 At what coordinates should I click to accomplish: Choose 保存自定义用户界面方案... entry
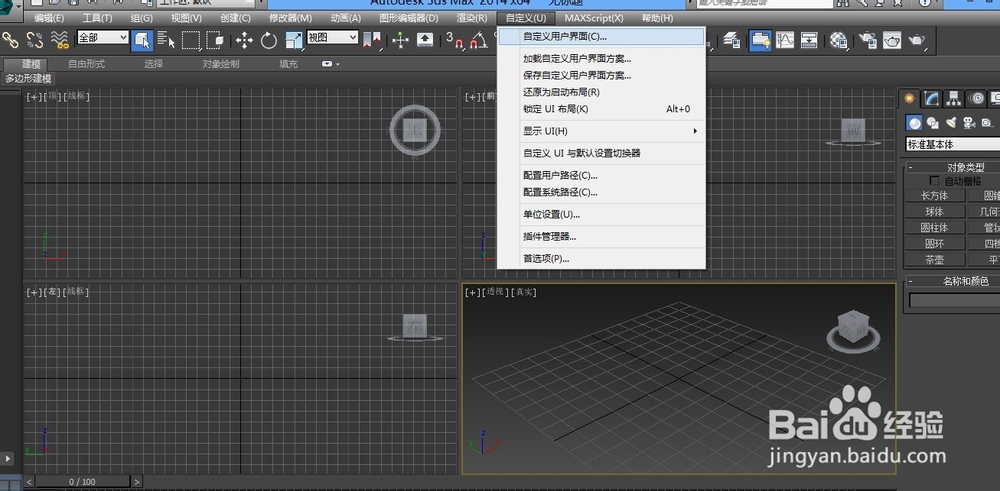pos(601,75)
